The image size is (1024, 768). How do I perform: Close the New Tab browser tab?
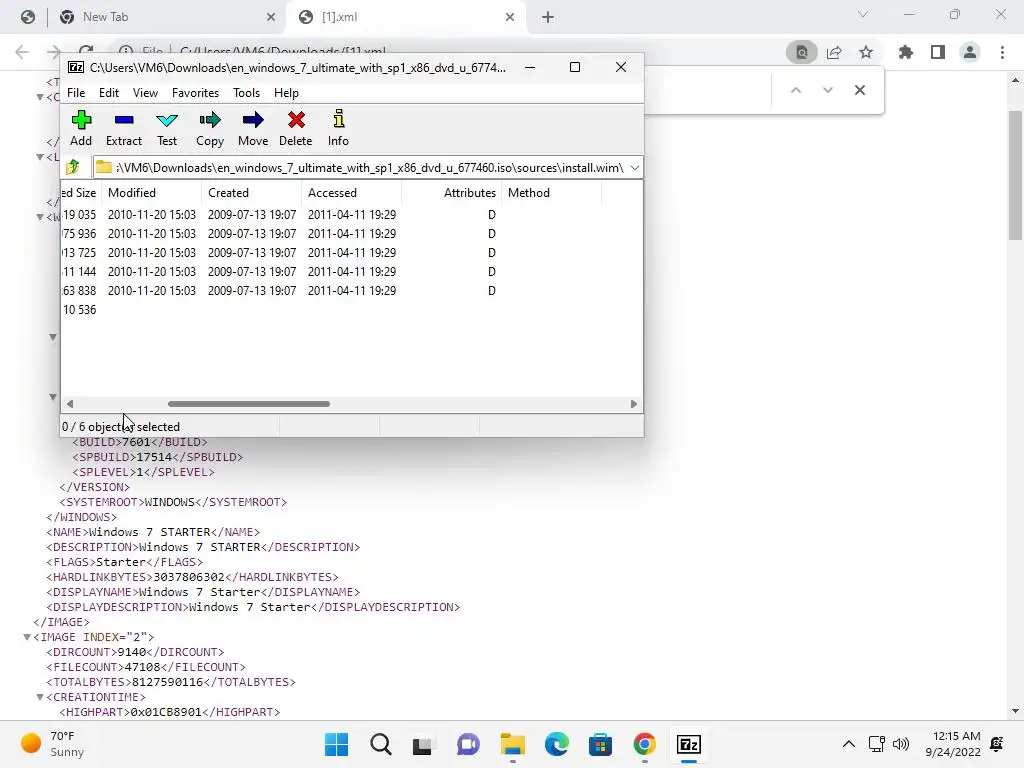pyautogui.click(x=271, y=17)
